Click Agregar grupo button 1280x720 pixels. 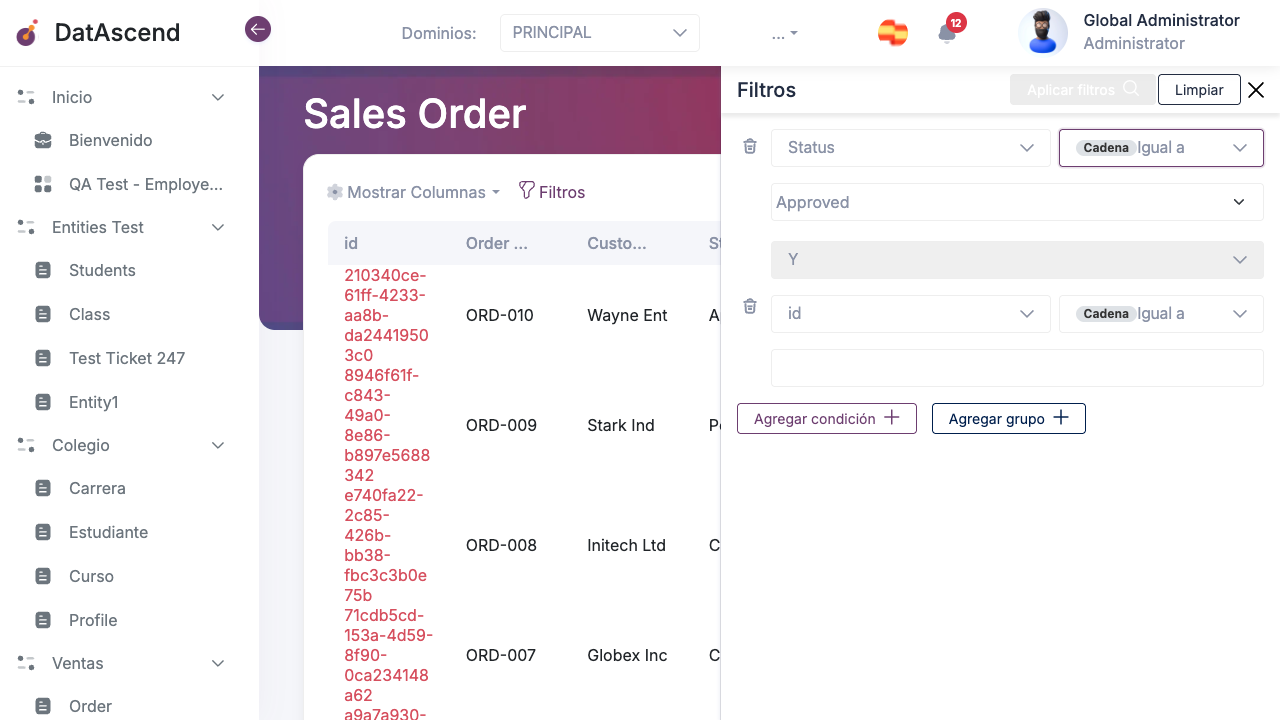(x=1009, y=418)
